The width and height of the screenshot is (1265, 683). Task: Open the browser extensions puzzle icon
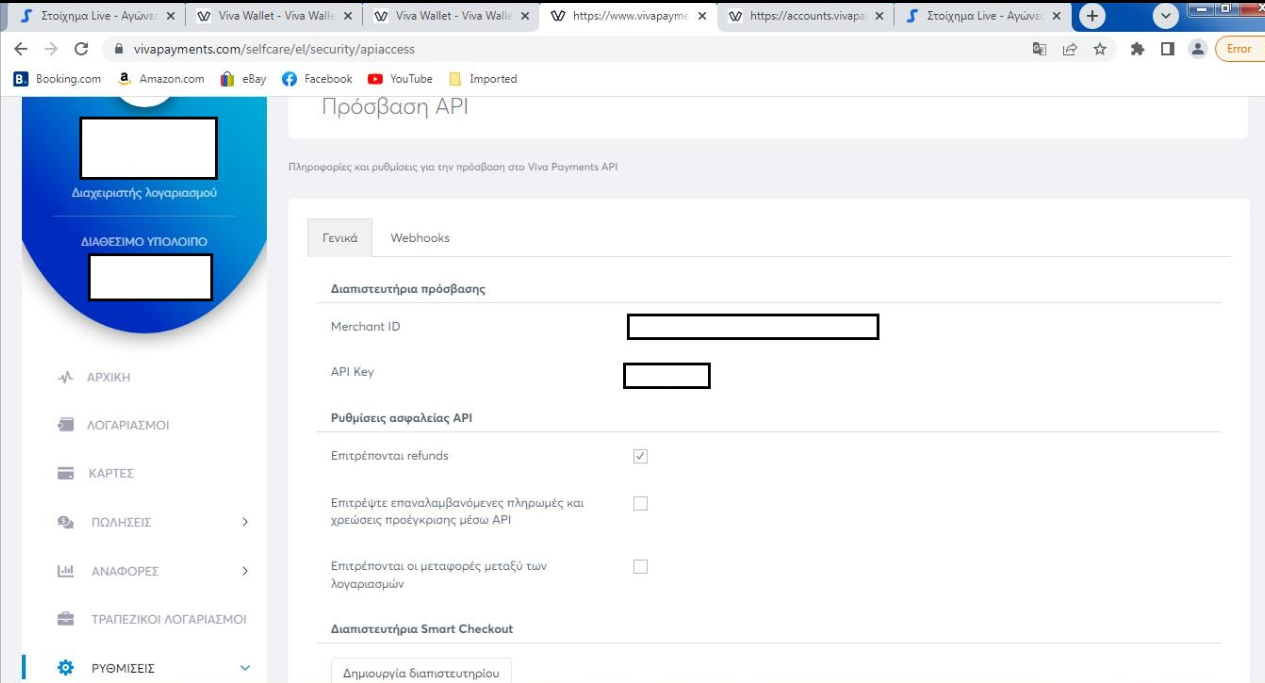click(x=1137, y=49)
